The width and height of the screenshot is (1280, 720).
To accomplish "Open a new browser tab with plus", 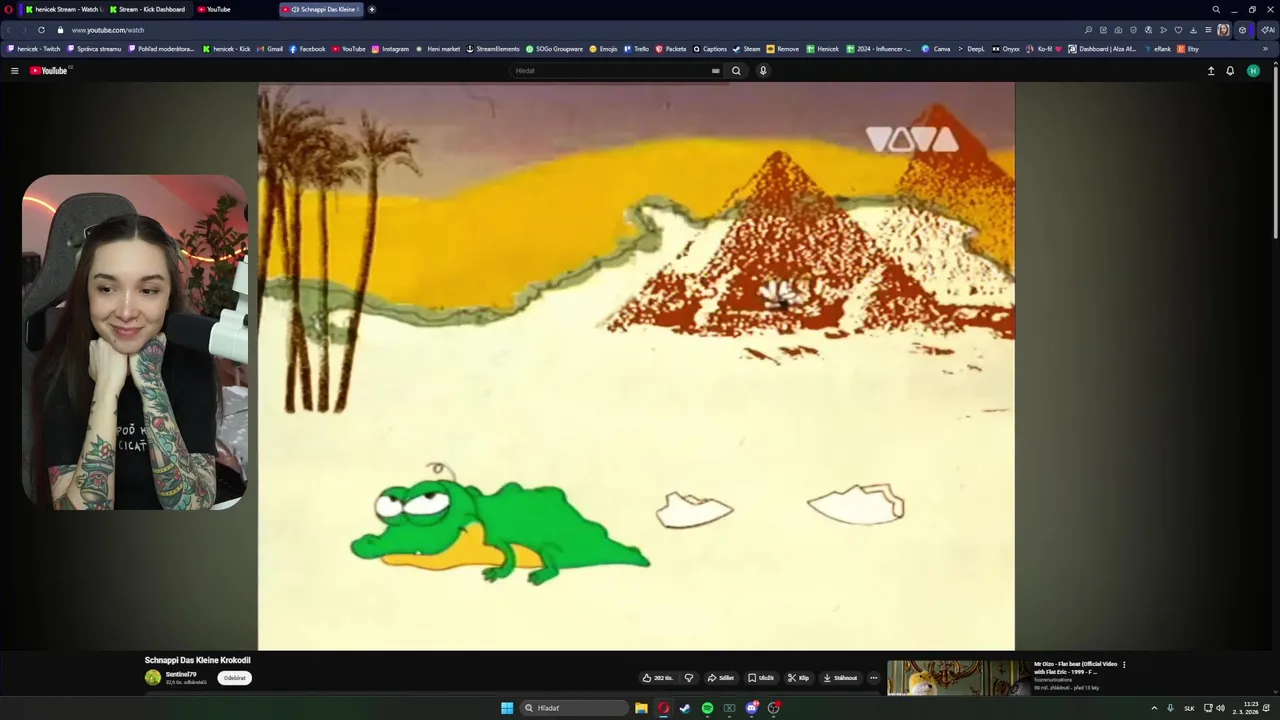I will point(372,9).
